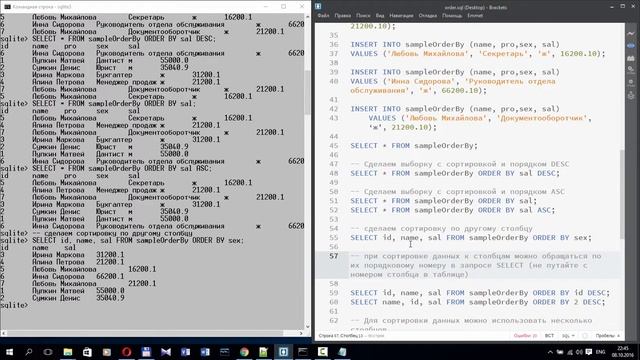Click the DESC comment on line 47

(460, 164)
